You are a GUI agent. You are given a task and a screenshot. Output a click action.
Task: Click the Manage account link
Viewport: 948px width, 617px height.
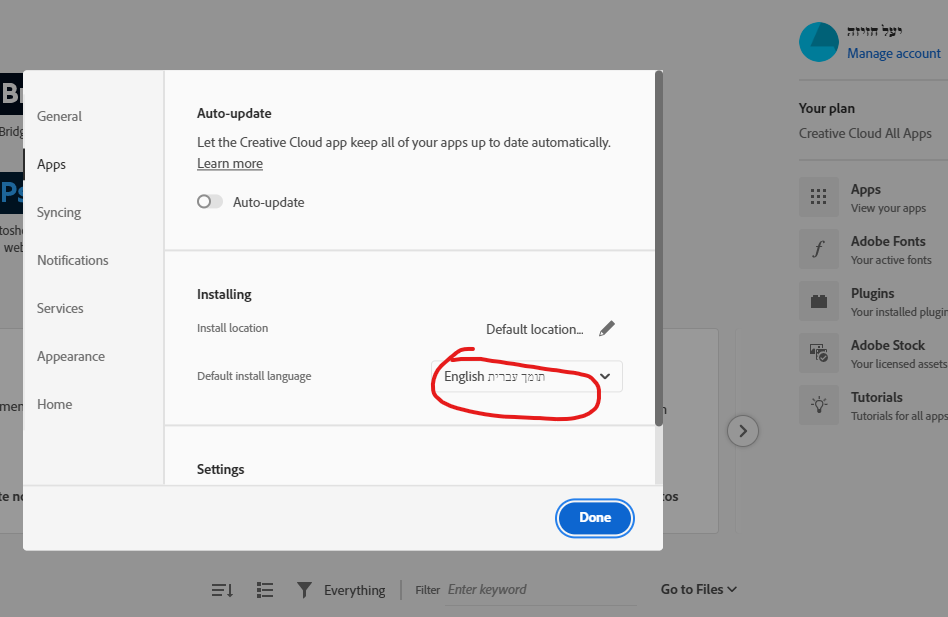tap(894, 53)
